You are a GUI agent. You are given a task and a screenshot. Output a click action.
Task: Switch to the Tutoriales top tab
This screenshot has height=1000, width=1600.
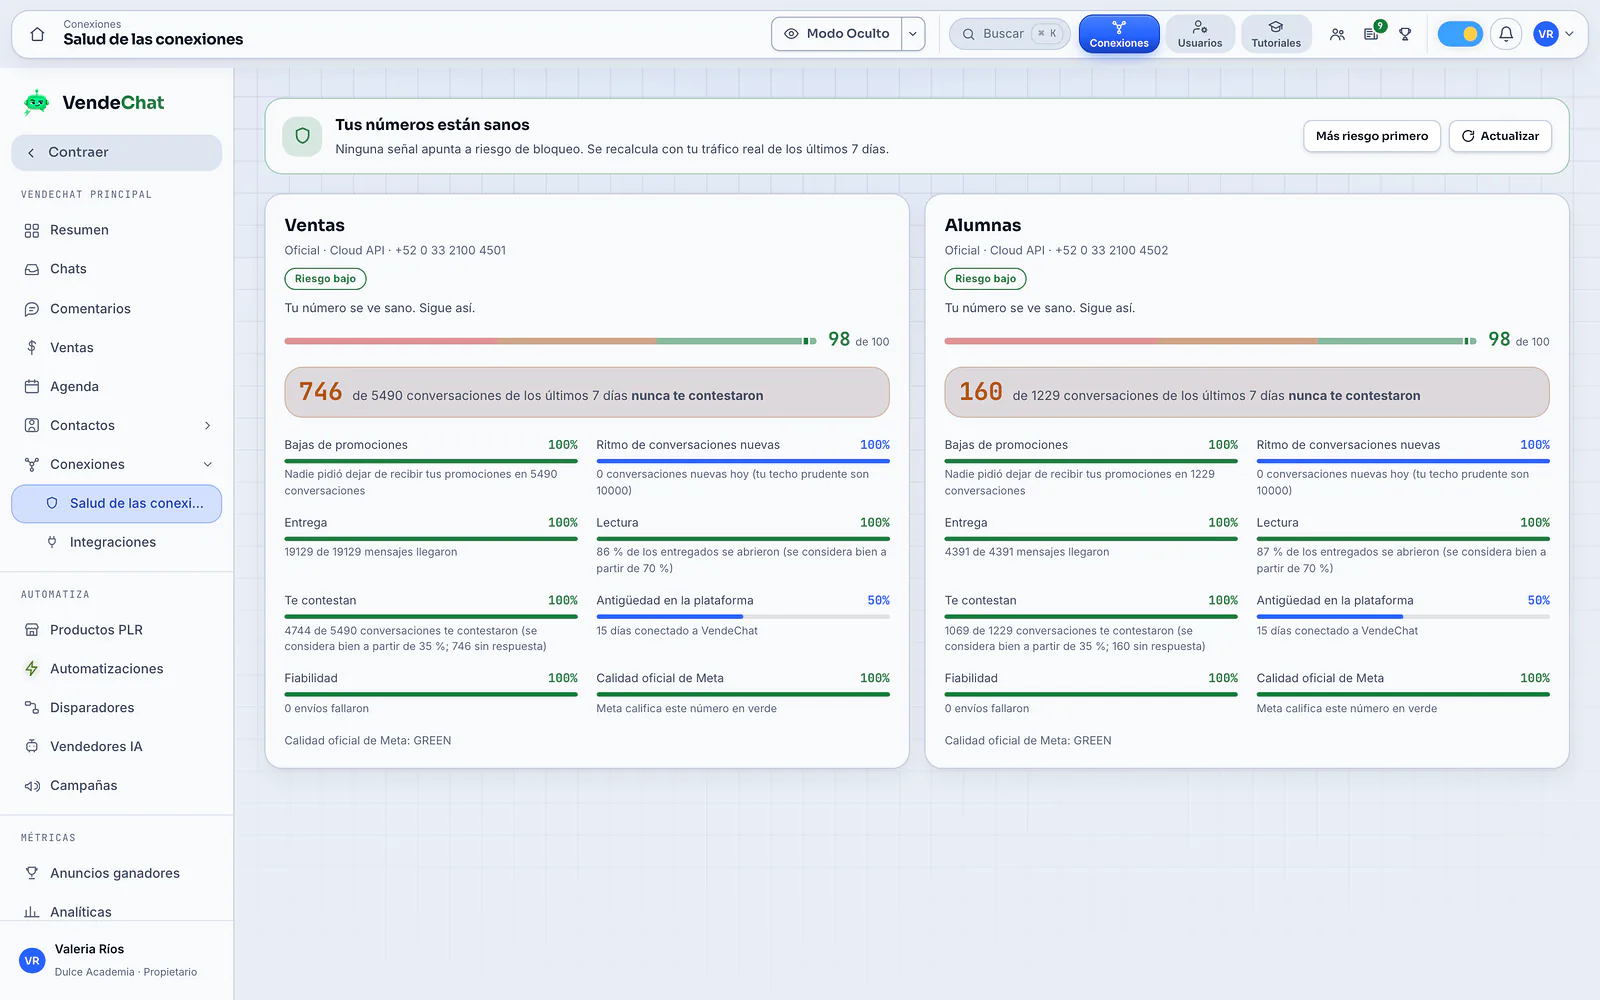tap(1276, 34)
